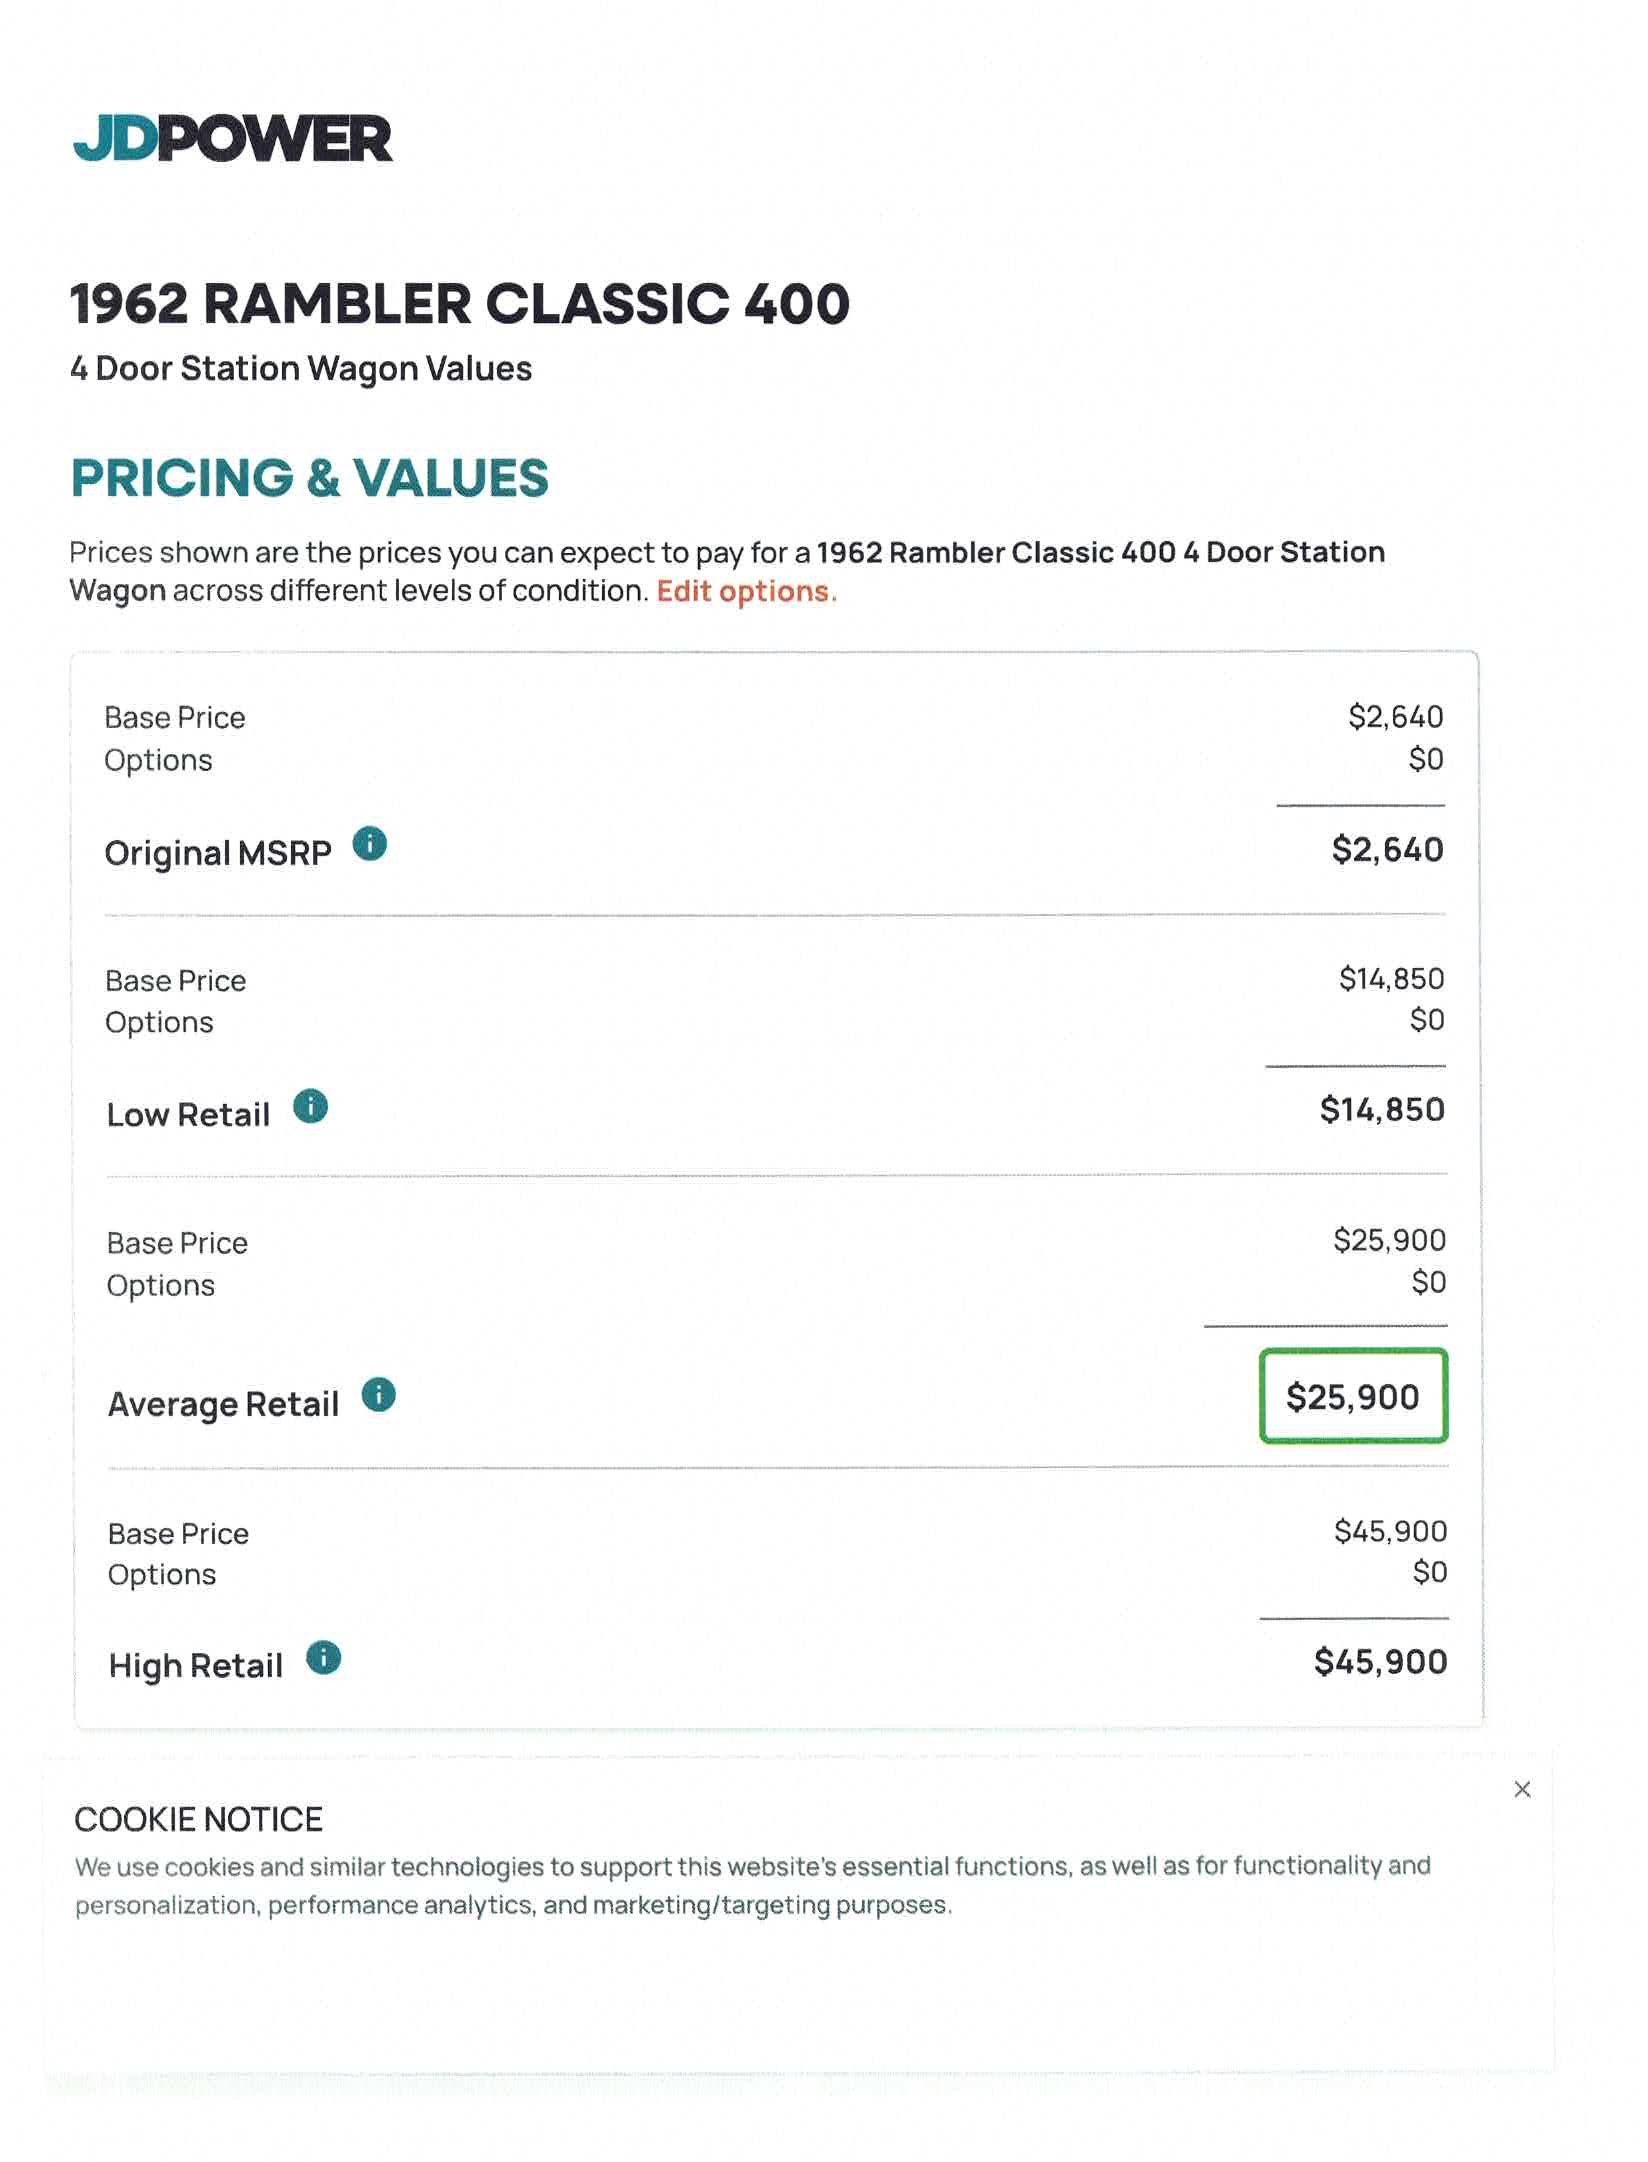
Task: Click the Original MSRP label
Action: point(218,853)
